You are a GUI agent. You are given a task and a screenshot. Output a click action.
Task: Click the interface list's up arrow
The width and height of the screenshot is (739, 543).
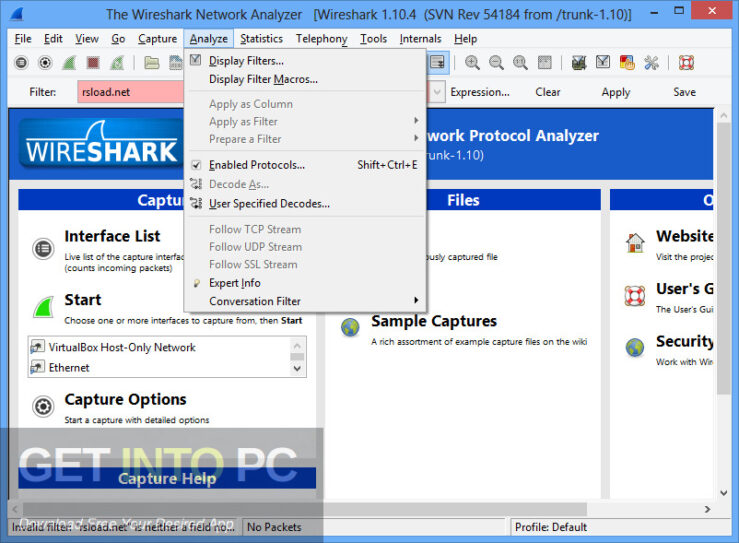tap(297, 346)
